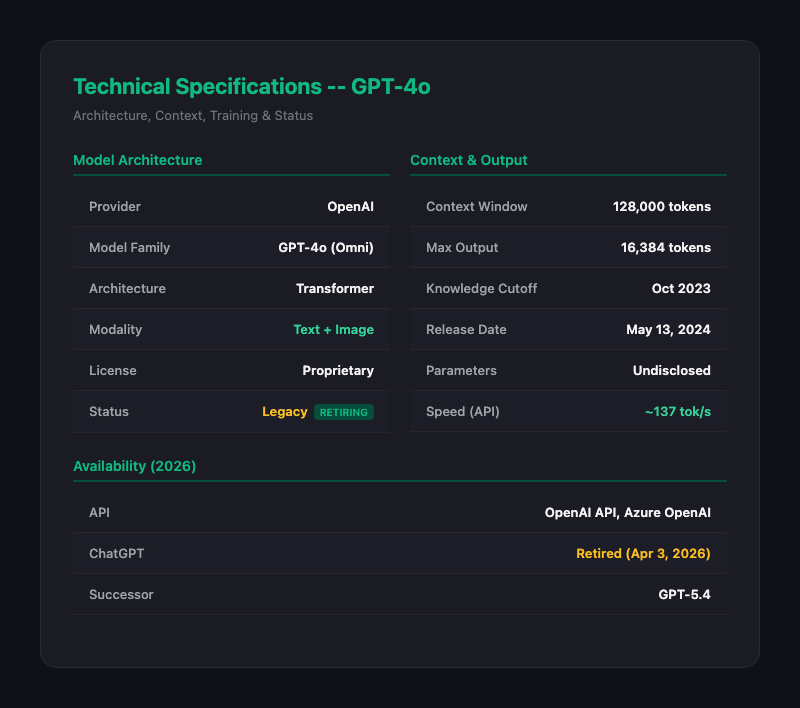
Task: Click the ~137 tok/s speed value
Action: tap(676, 412)
